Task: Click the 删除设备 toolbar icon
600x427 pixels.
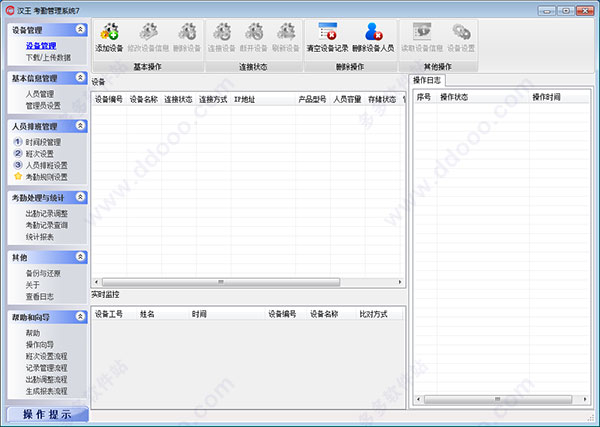Action: tap(187, 32)
